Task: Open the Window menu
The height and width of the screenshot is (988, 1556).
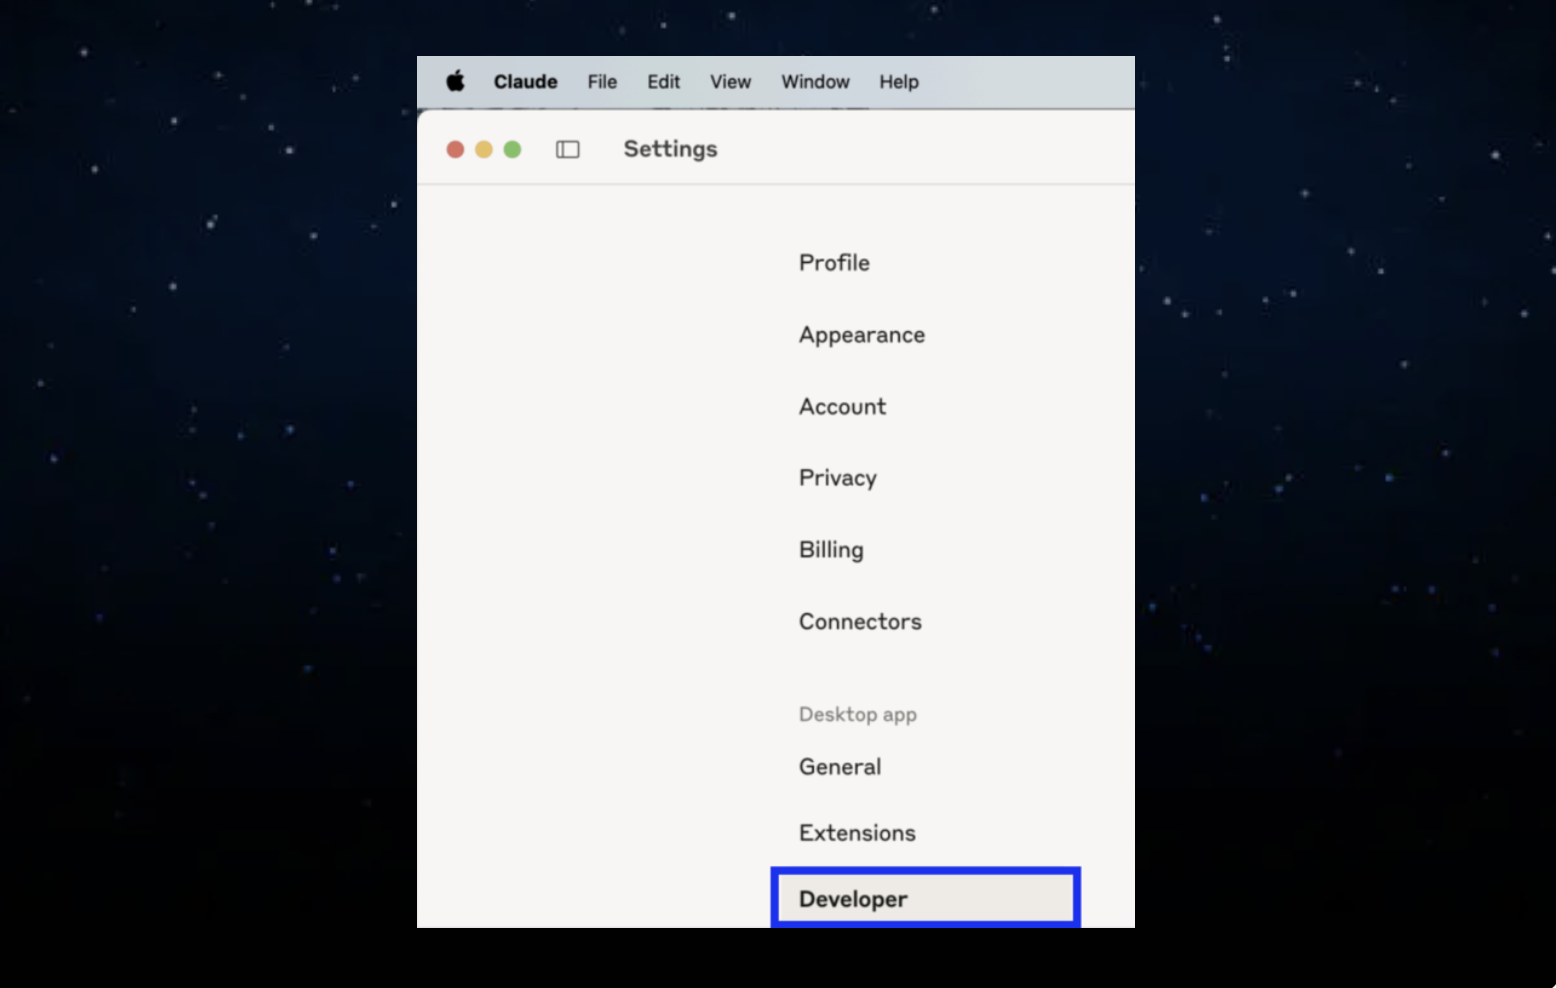Action: point(815,82)
